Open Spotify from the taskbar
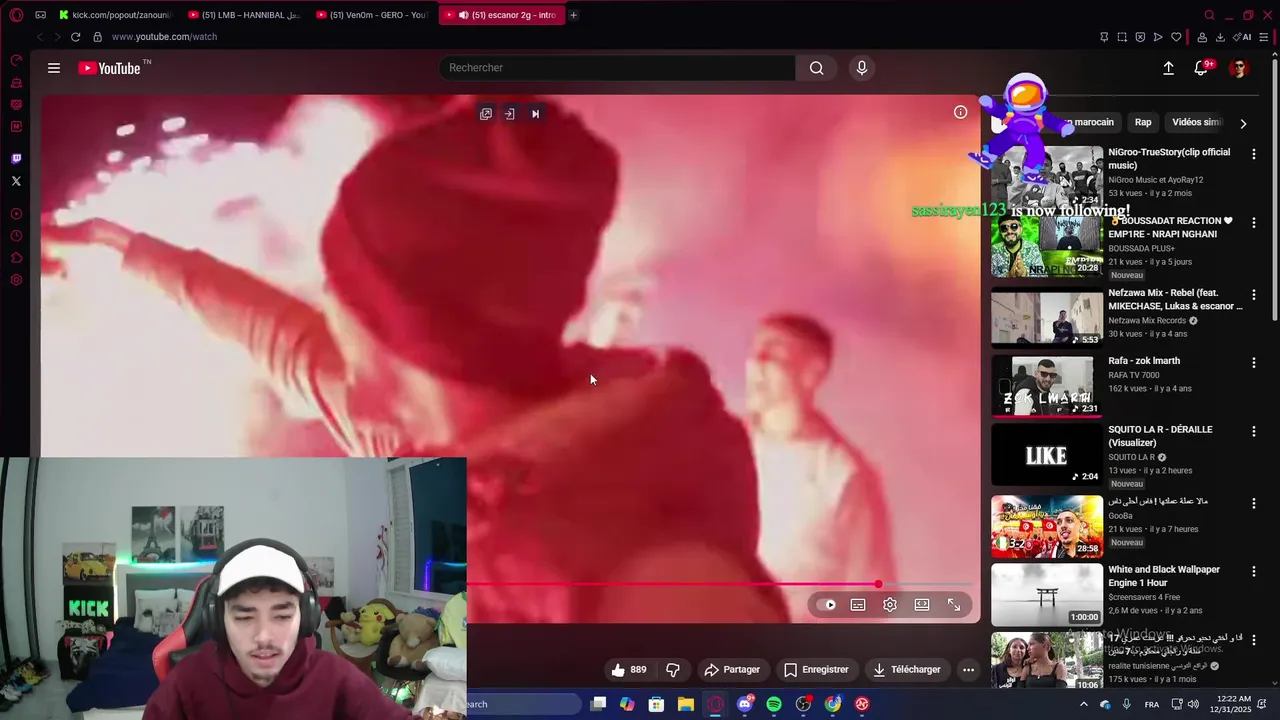 [x=774, y=704]
